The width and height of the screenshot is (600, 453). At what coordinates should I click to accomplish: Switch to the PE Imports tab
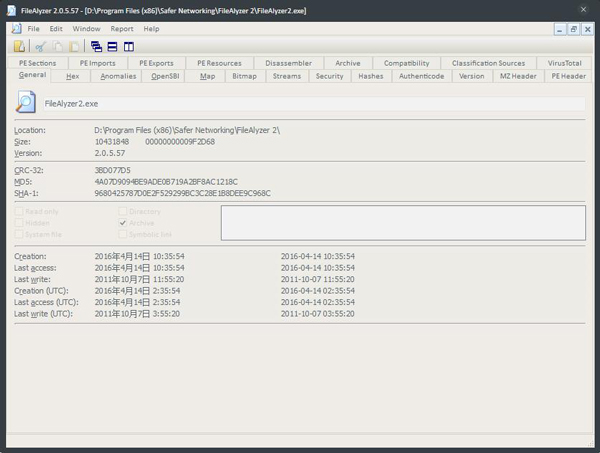click(x=98, y=63)
